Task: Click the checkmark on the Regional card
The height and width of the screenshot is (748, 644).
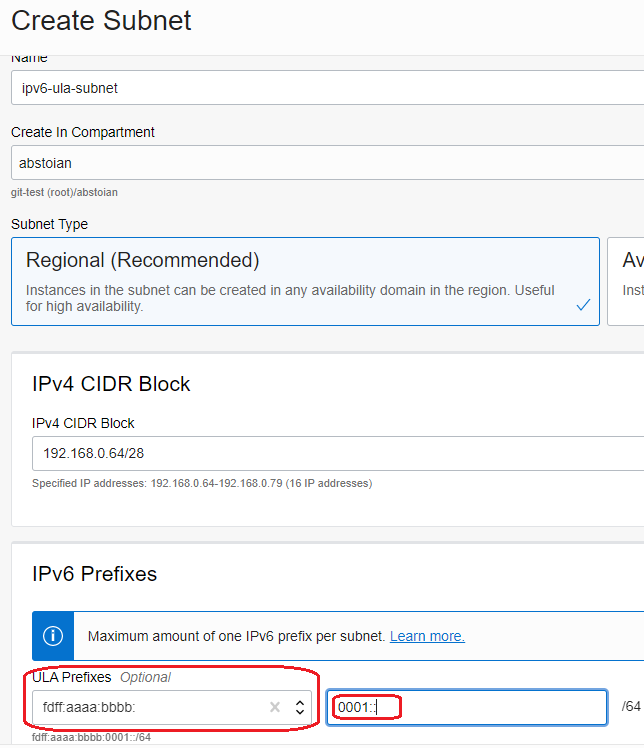Action: pyautogui.click(x=583, y=305)
